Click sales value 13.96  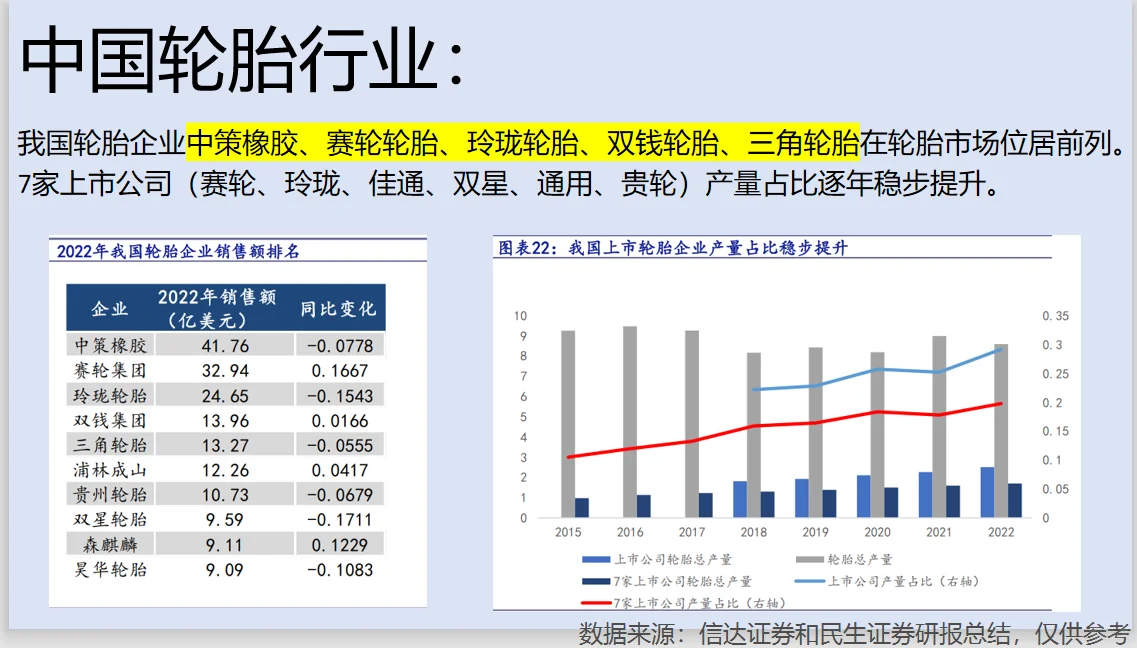(226, 420)
